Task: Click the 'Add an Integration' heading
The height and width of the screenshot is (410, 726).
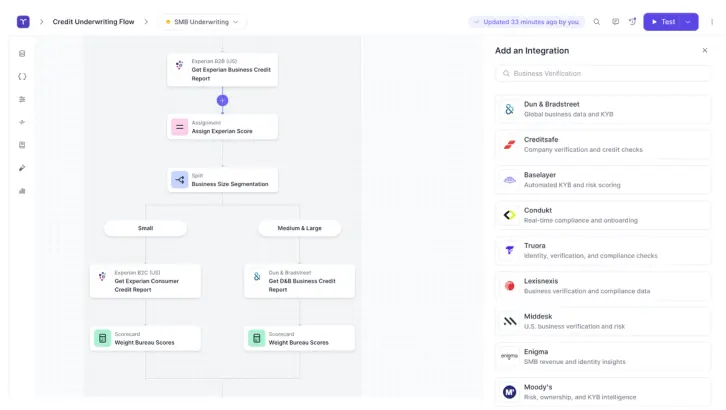Action: click(x=532, y=51)
